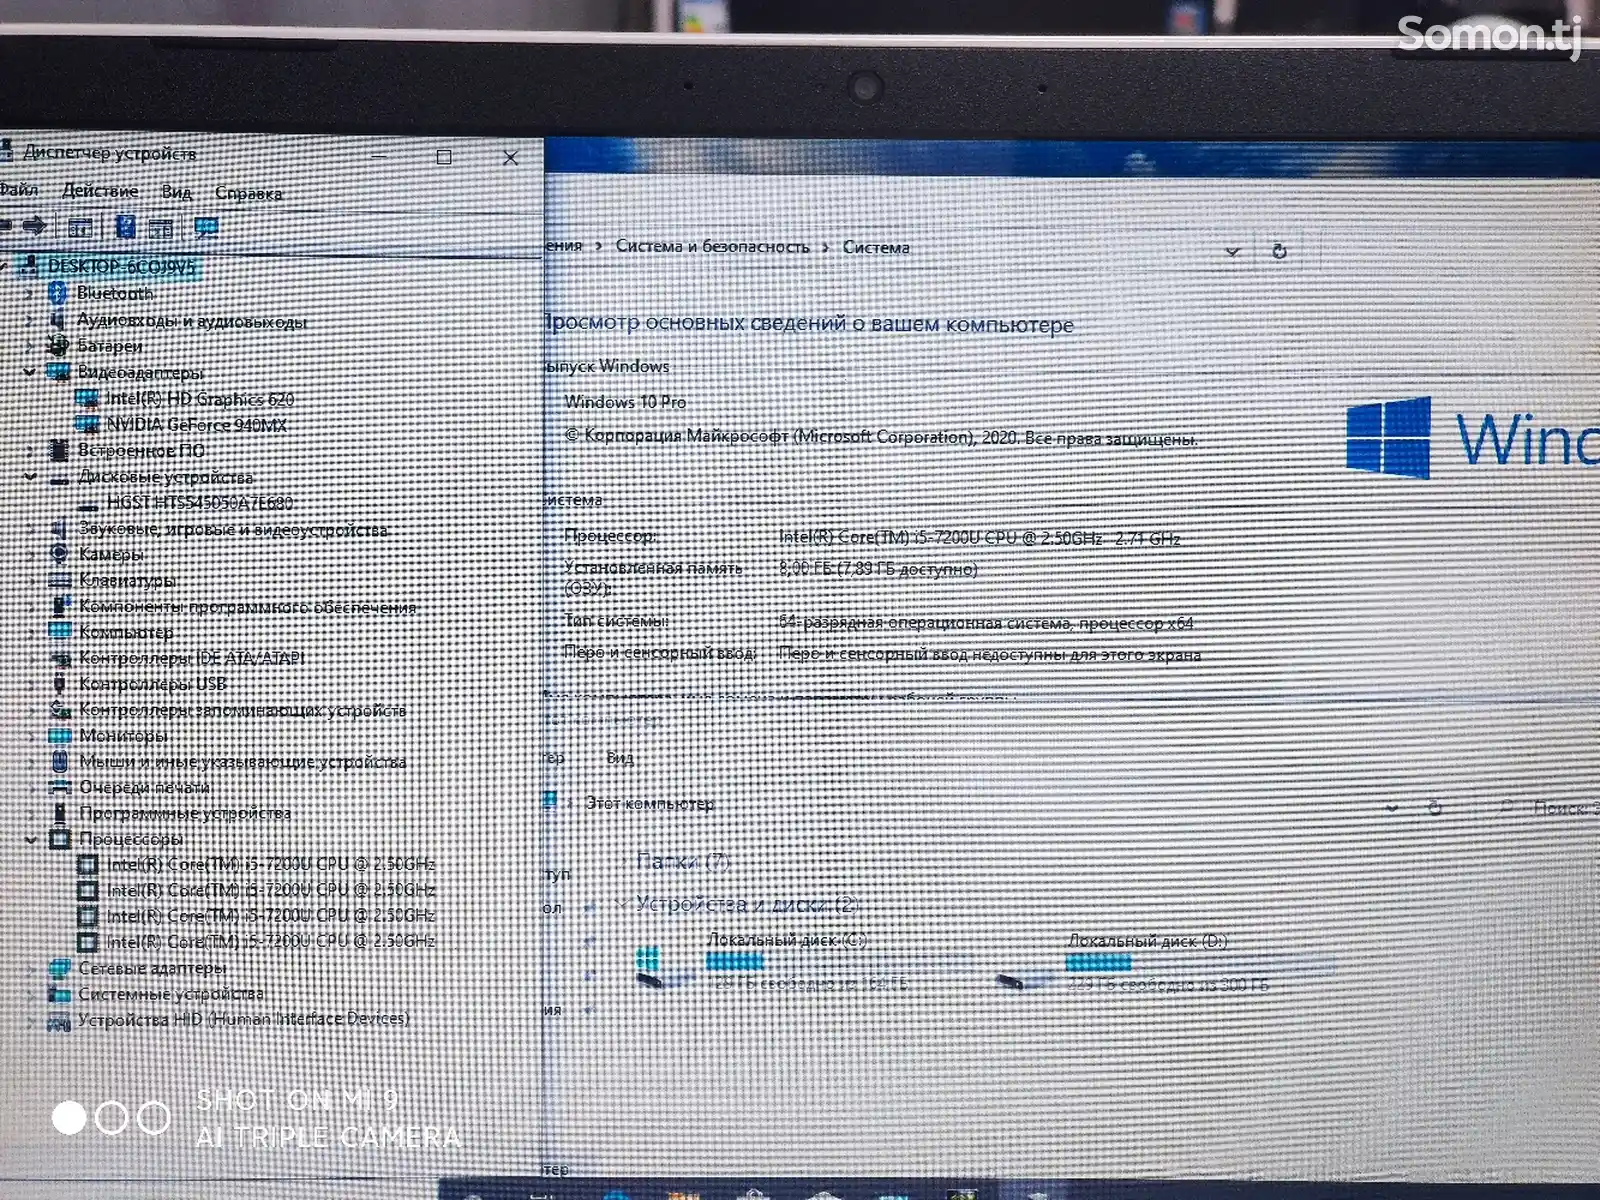Collapse the DESKTOP root tree node
The image size is (1600, 1200).
click(x=5, y=266)
